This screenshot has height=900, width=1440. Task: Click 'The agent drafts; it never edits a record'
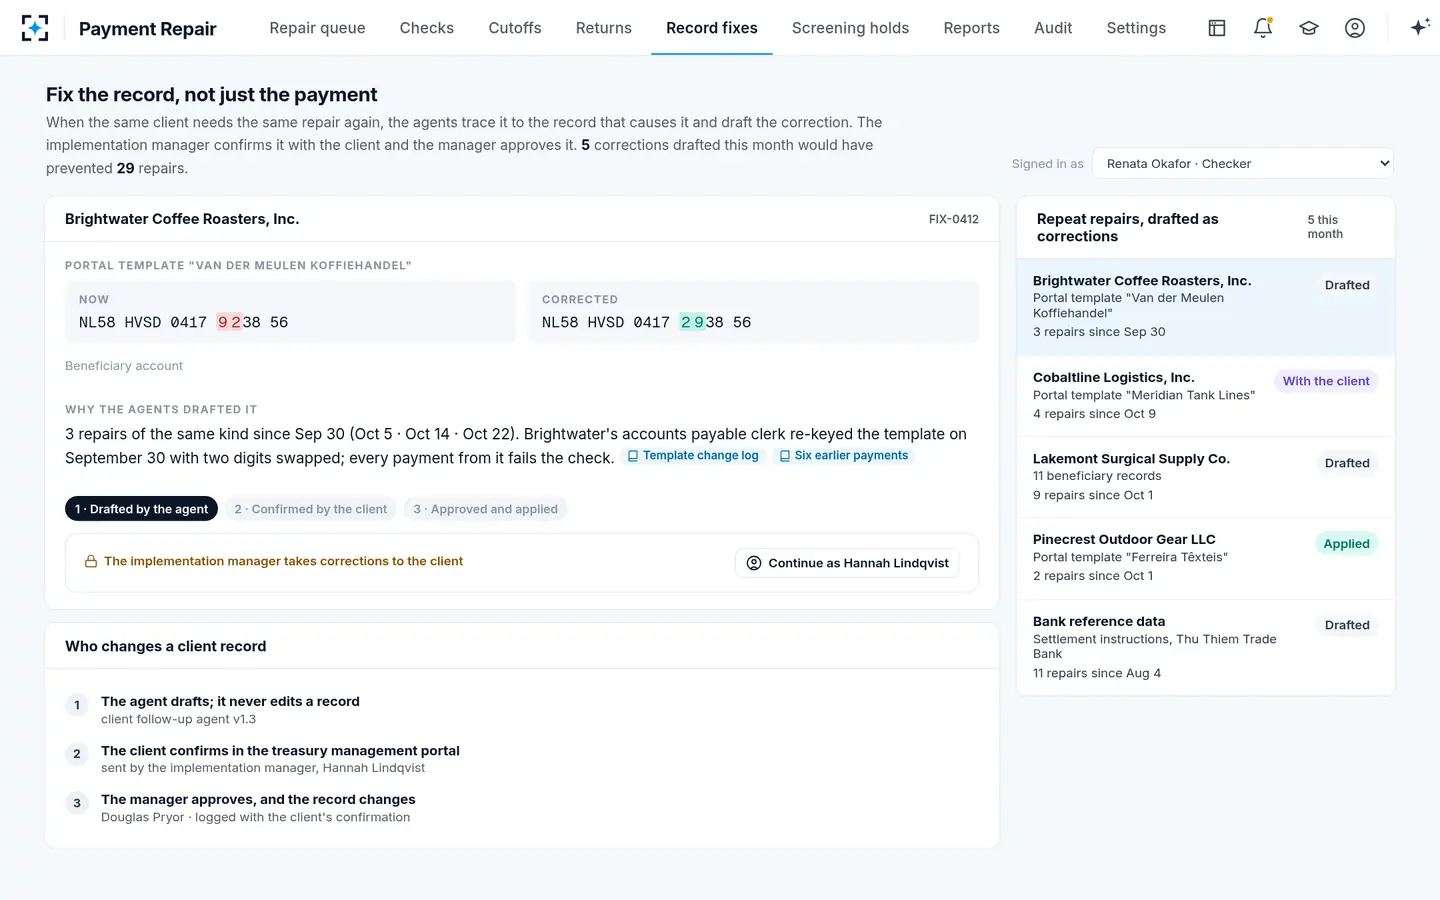click(x=230, y=701)
